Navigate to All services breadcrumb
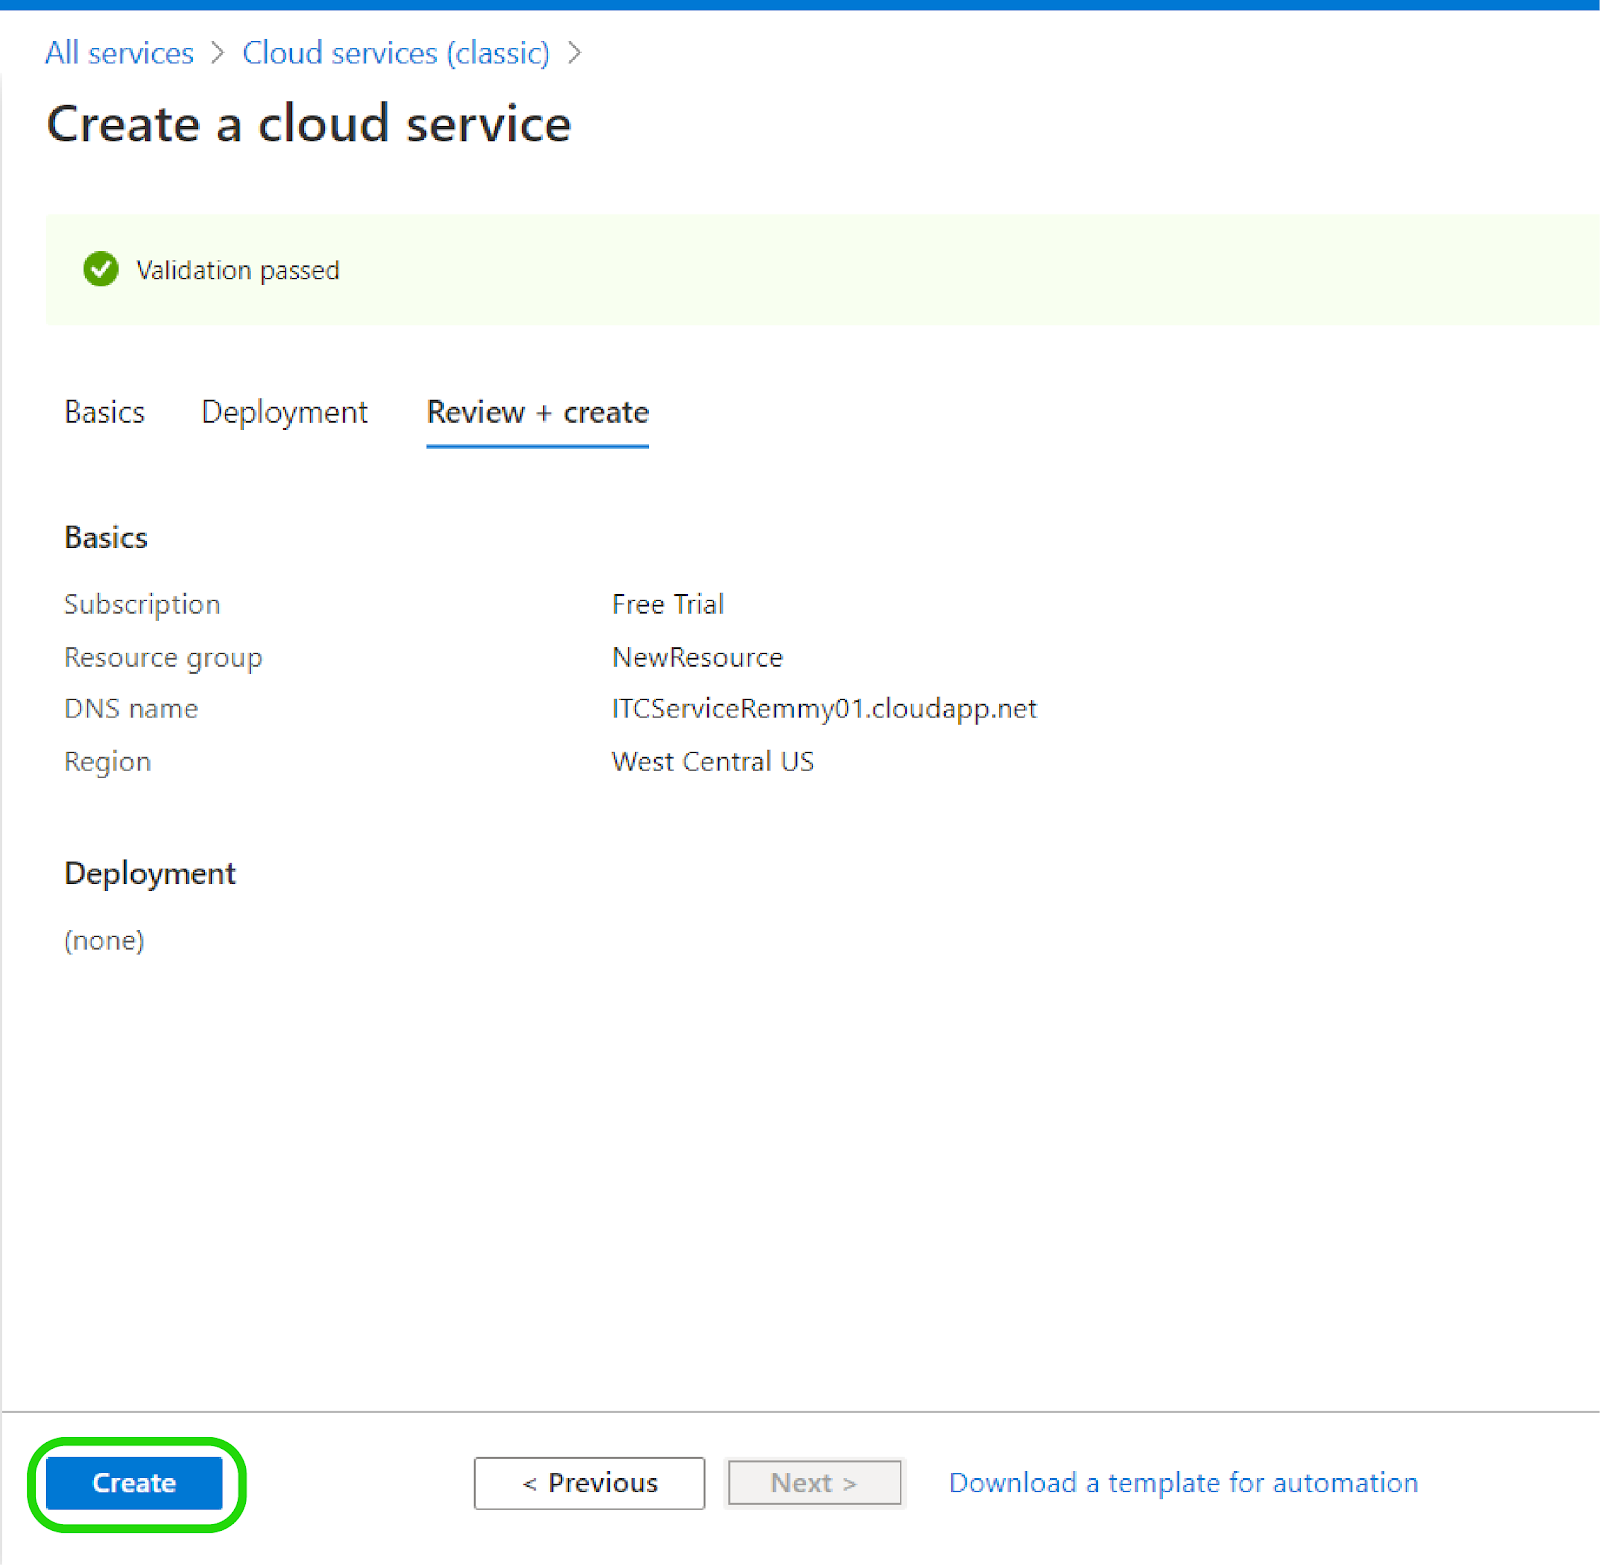 (119, 52)
